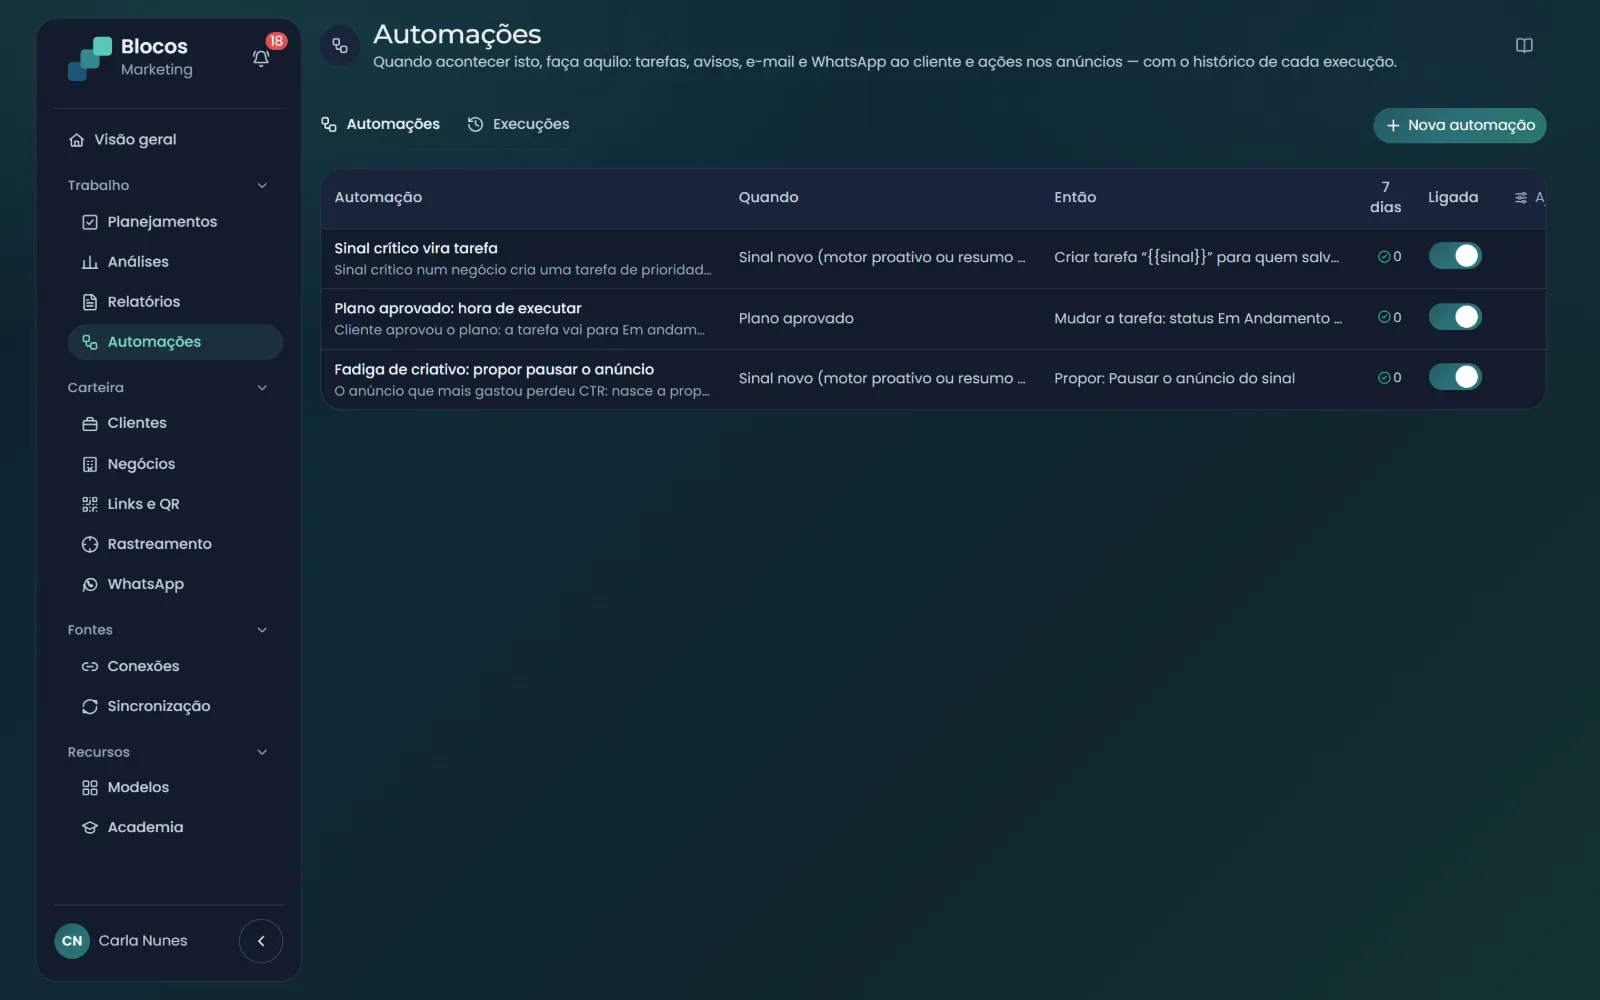Collapse the Fontes section chevron
The height and width of the screenshot is (1000, 1600).
pyautogui.click(x=262, y=630)
